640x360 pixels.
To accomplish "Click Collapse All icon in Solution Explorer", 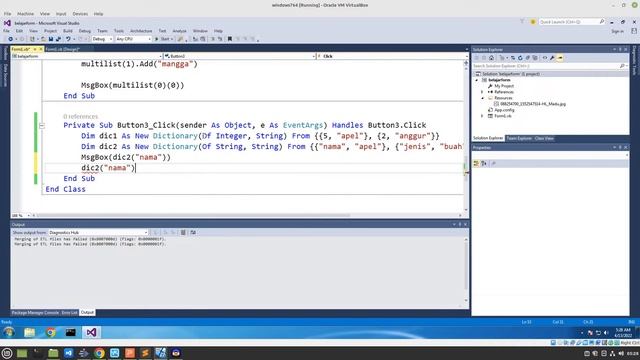I will point(527,58).
